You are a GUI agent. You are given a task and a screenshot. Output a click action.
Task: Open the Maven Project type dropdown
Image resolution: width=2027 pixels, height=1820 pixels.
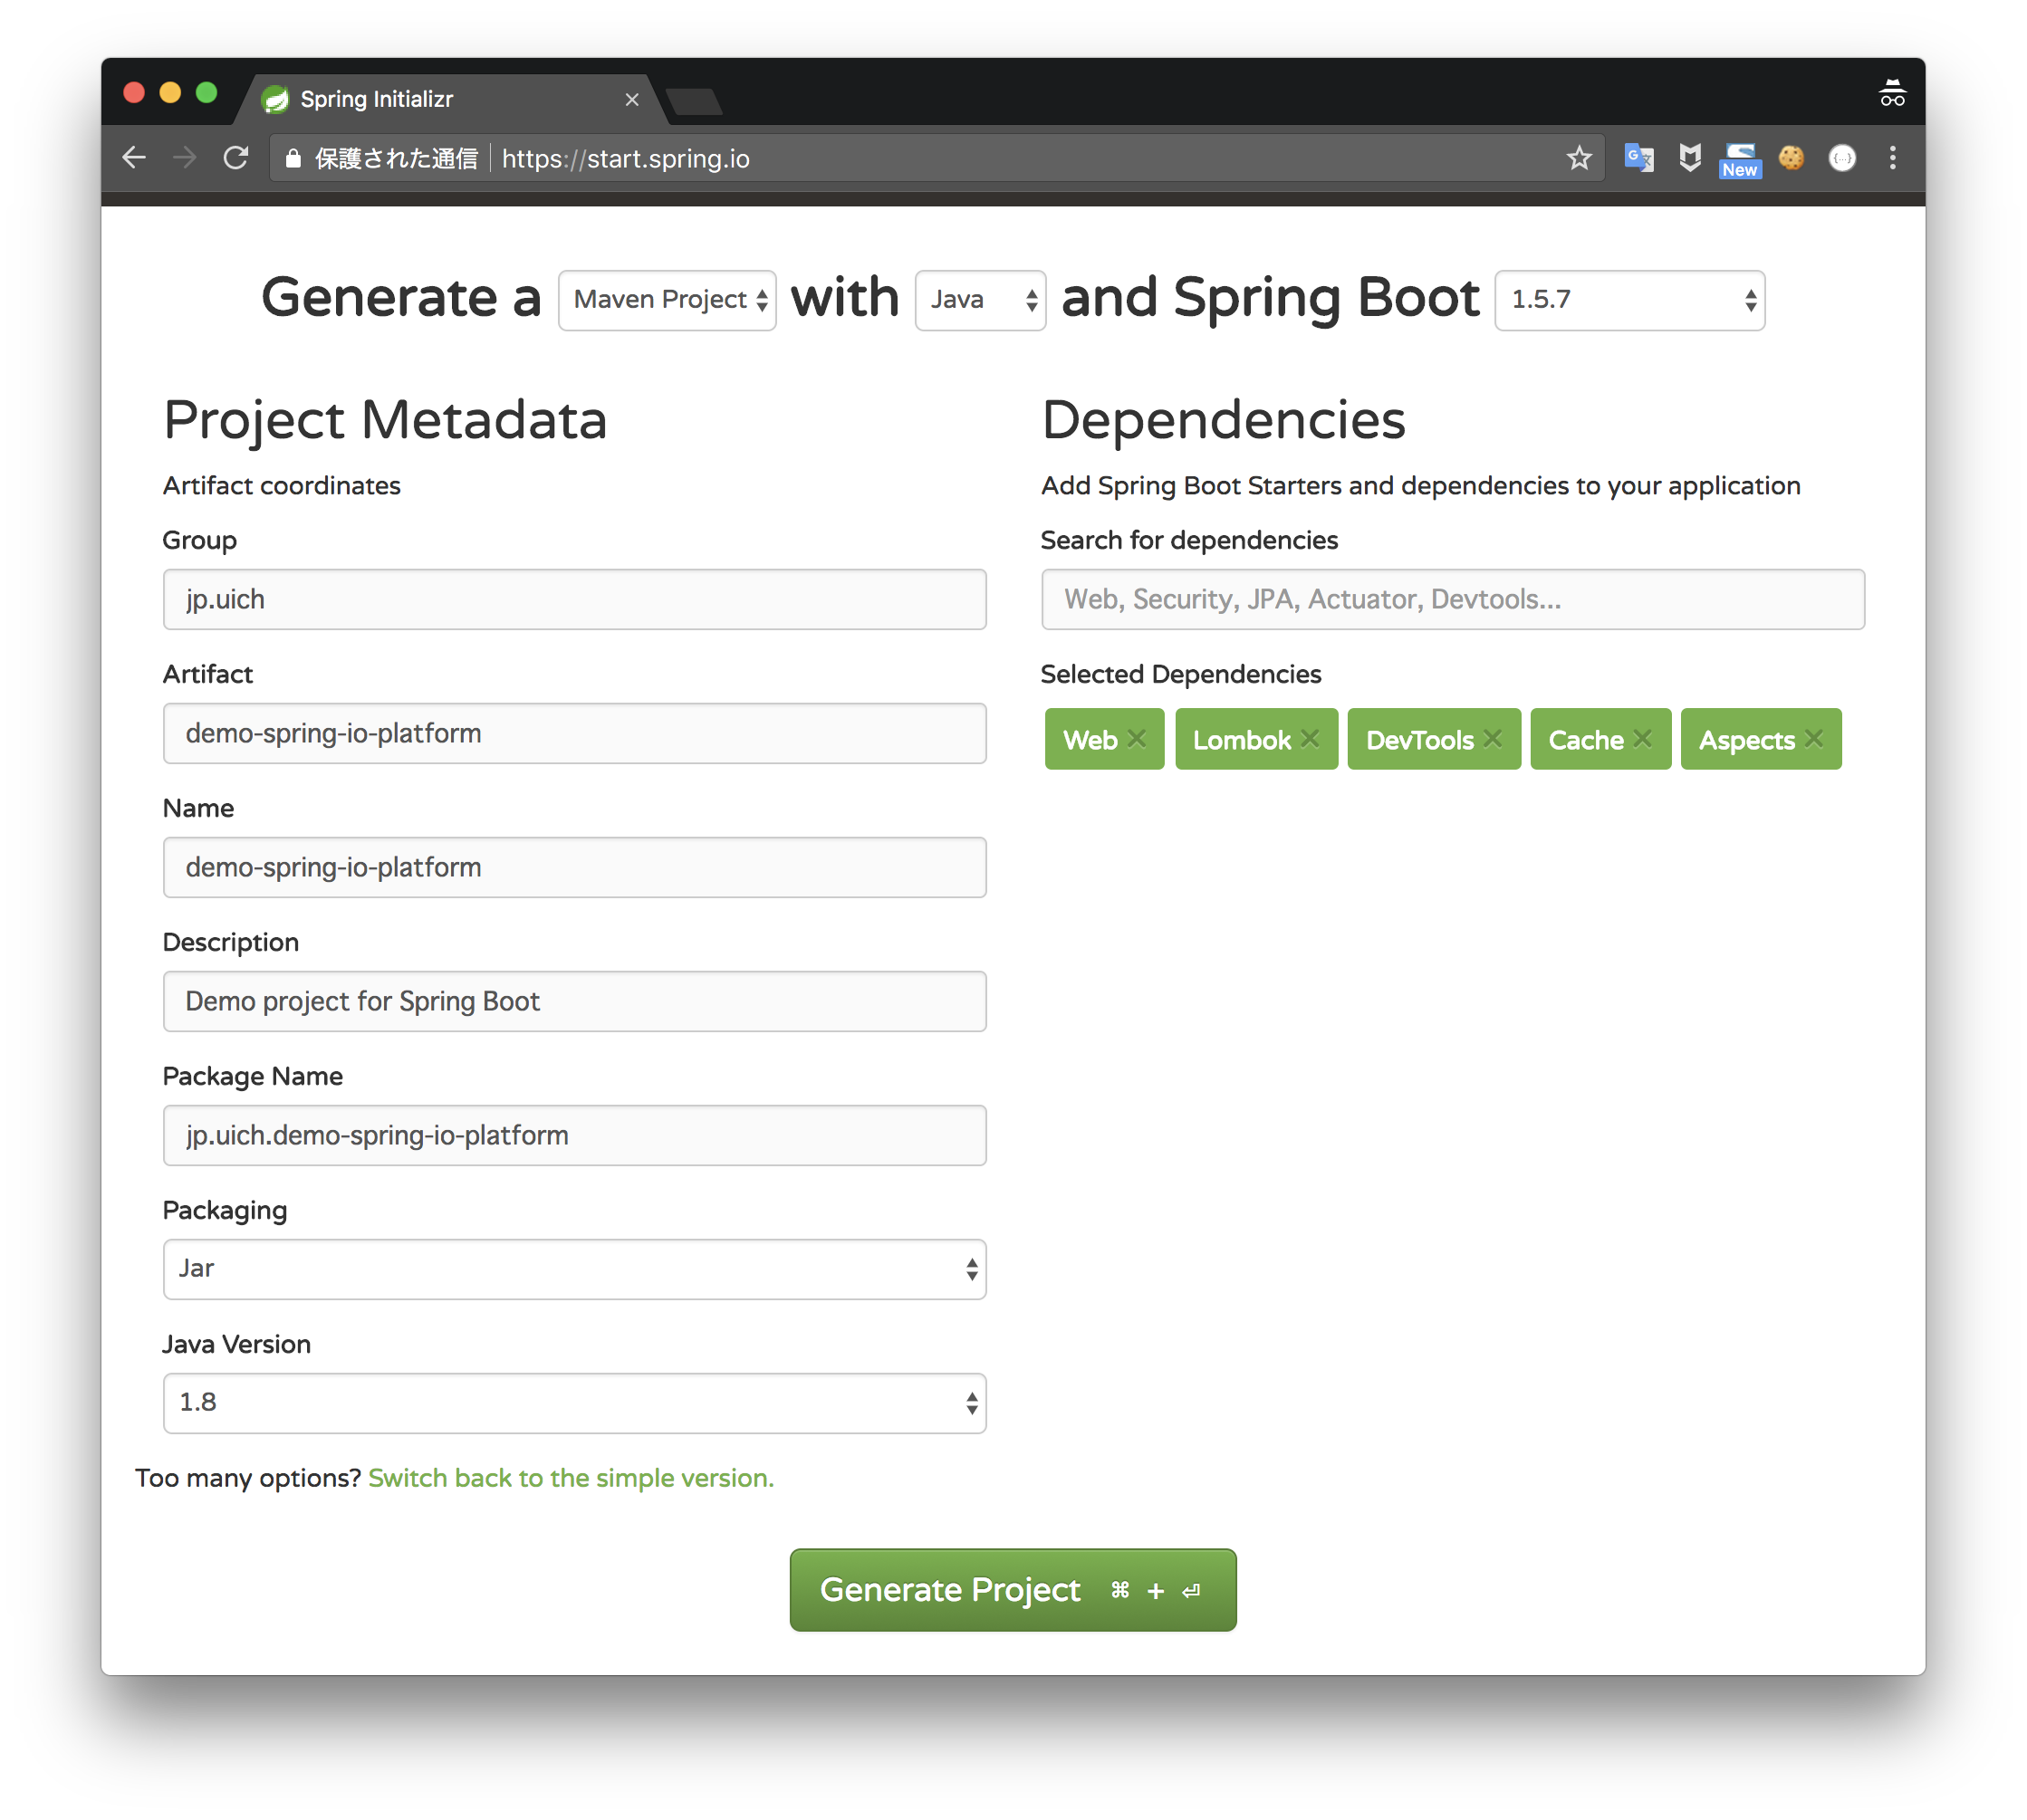tap(667, 300)
